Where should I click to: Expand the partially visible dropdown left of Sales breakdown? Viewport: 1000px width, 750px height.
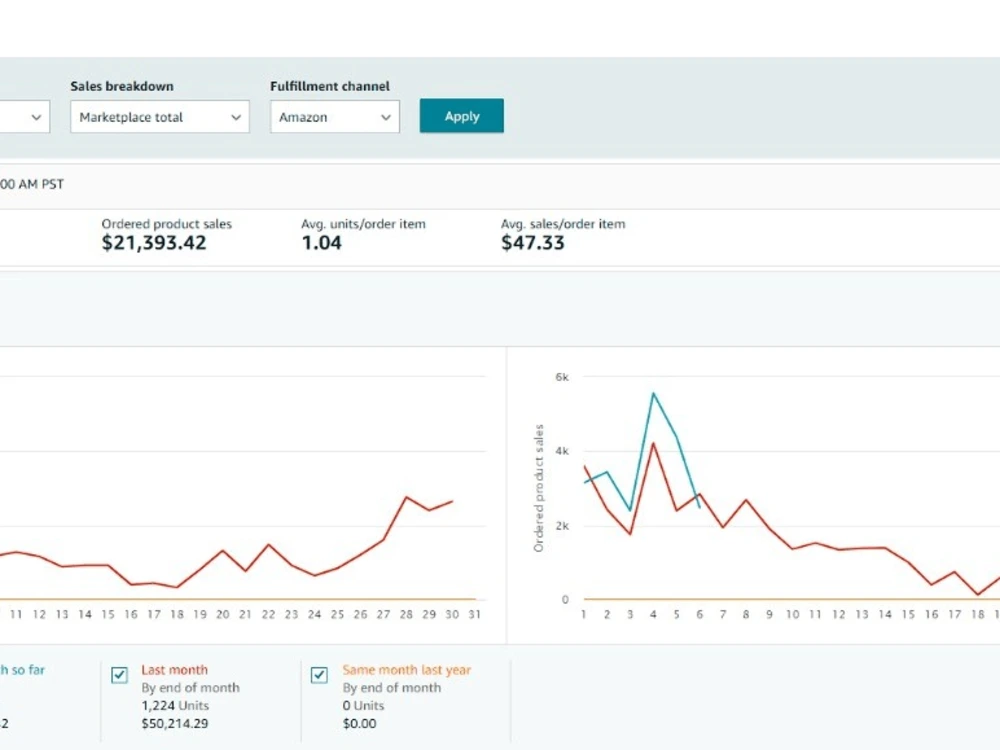[24, 117]
